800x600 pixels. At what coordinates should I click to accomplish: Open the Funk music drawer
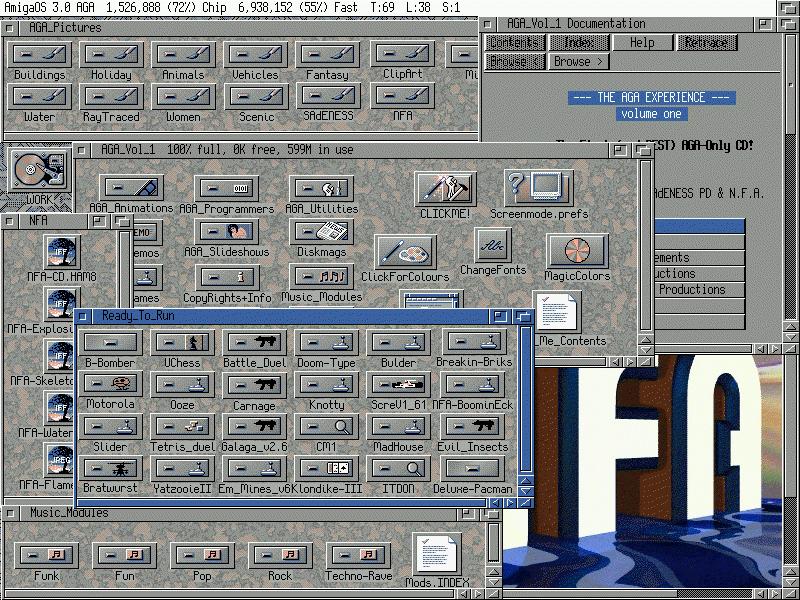coord(46,555)
